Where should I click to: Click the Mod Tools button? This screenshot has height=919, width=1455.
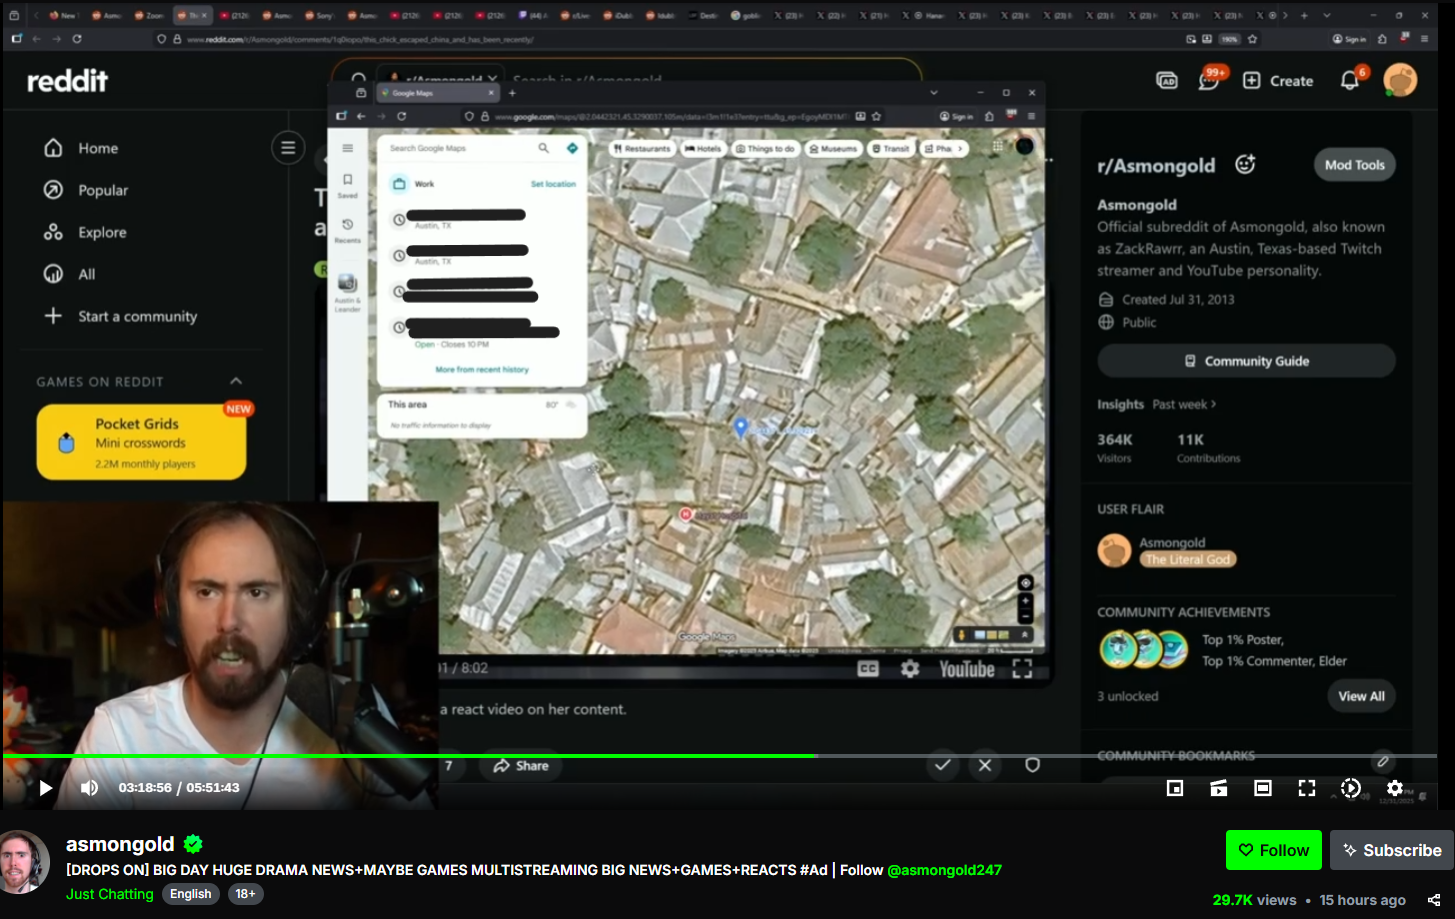[x=1355, y=165]
